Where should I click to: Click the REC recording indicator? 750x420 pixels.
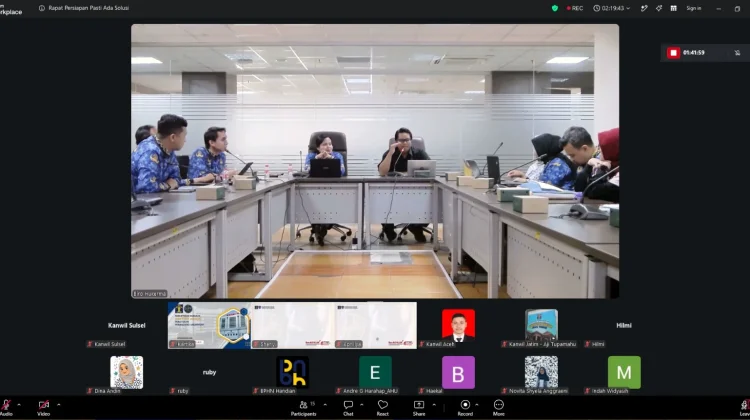(x=575, y=8)
